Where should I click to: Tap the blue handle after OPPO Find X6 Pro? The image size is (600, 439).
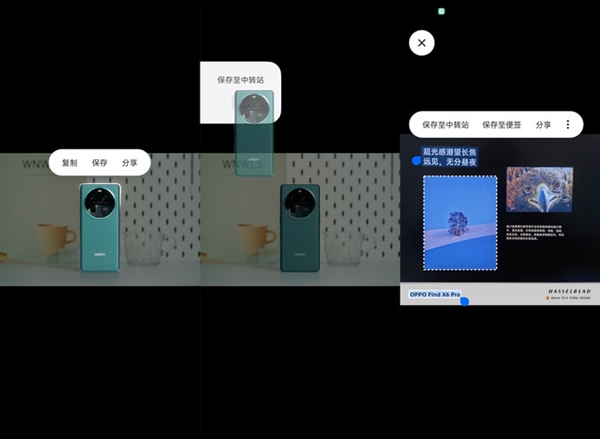point(464,300)
